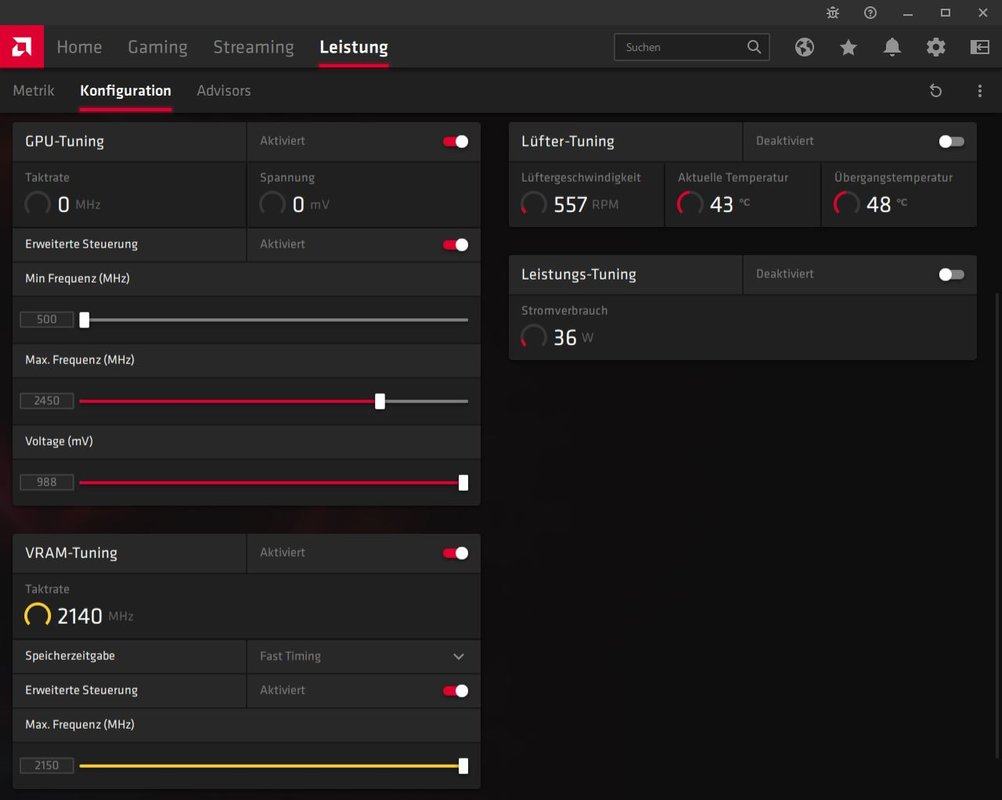Open the Advisors sub-tab
This screenshot has height=800, width=1002.
(x=224, y=91)
